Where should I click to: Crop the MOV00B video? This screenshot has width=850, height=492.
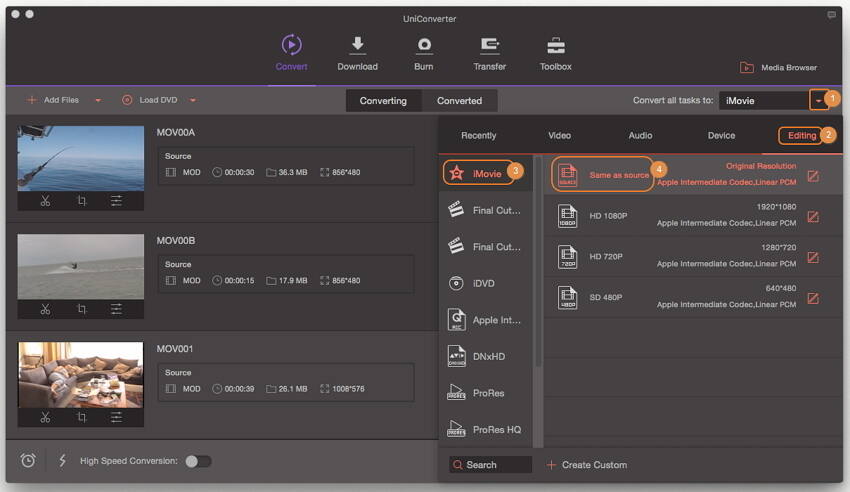[x=81, y=309]
